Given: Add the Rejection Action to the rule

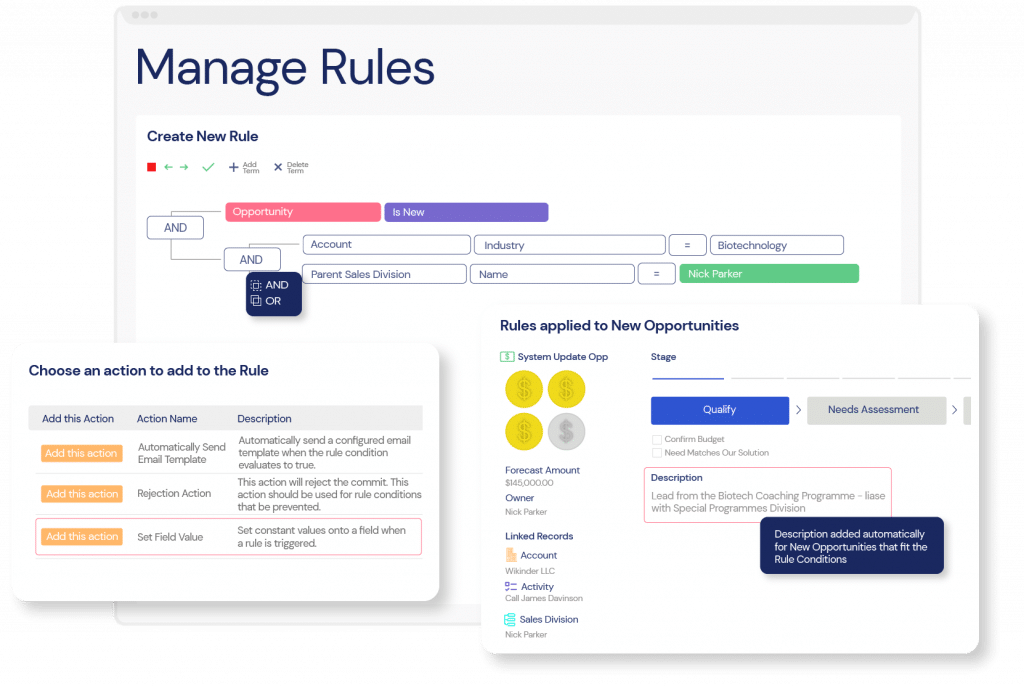Looking at the screenshot, I should [82, 493].
